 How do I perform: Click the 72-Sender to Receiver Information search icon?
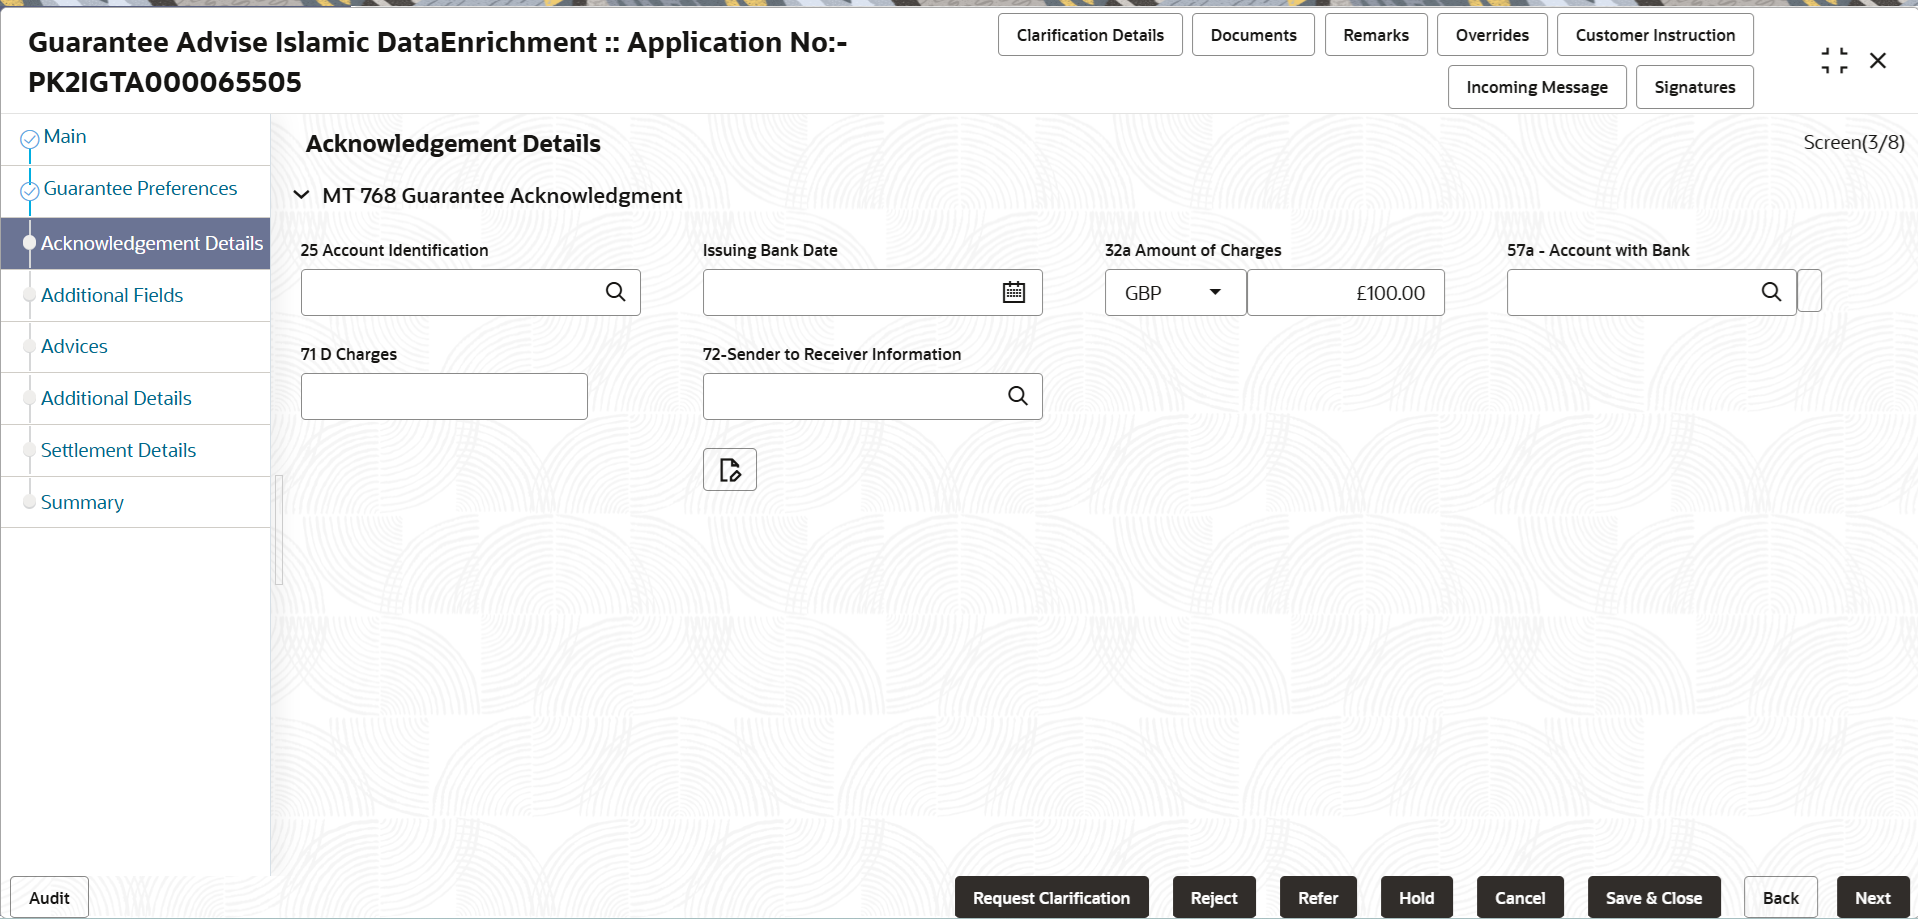1017,396
